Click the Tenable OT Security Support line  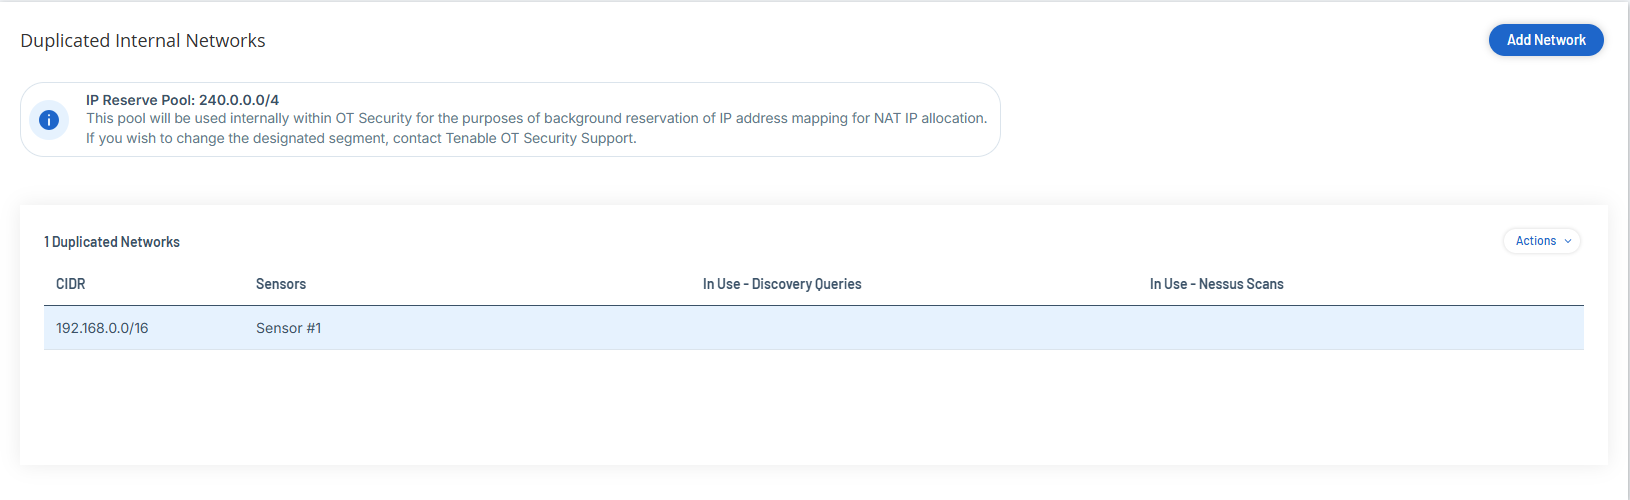click(x=361, y=138)
